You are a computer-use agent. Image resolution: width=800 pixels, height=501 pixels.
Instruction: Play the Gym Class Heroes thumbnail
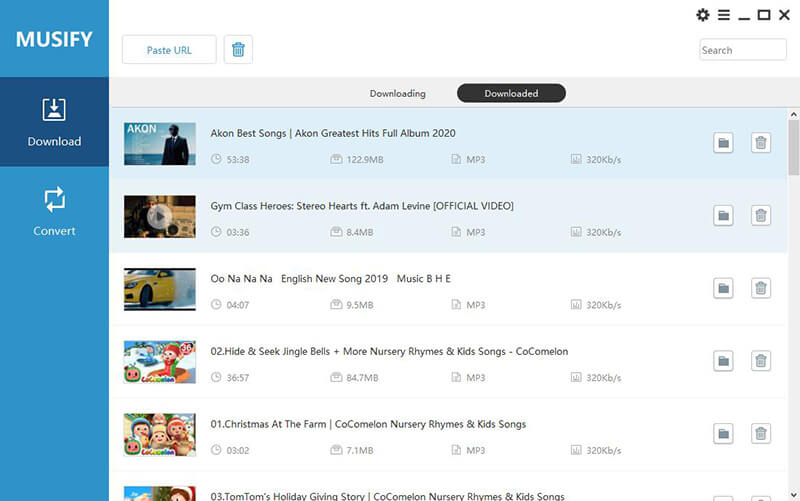160,216
